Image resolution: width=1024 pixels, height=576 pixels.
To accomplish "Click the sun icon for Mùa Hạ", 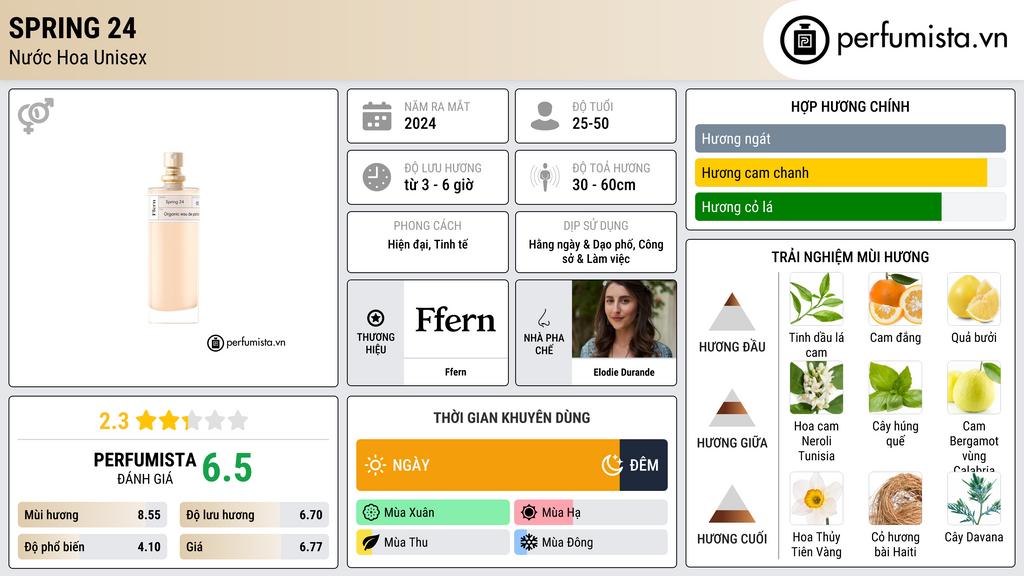I will click(529, 513).
